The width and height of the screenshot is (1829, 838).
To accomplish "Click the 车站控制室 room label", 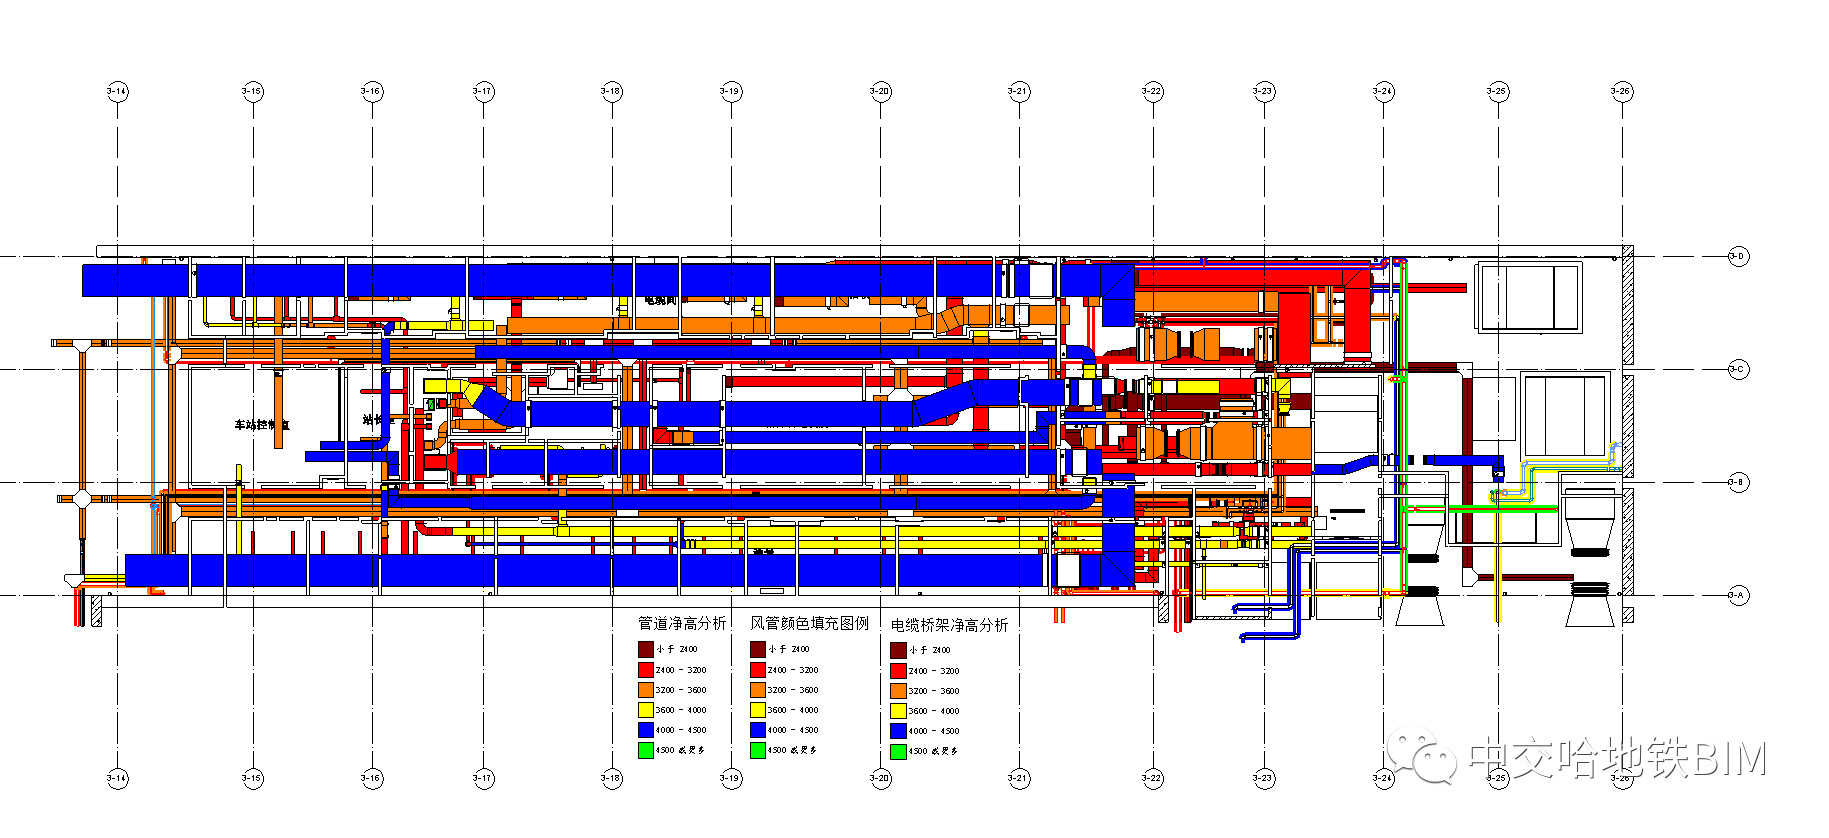I will pos(262,425).
